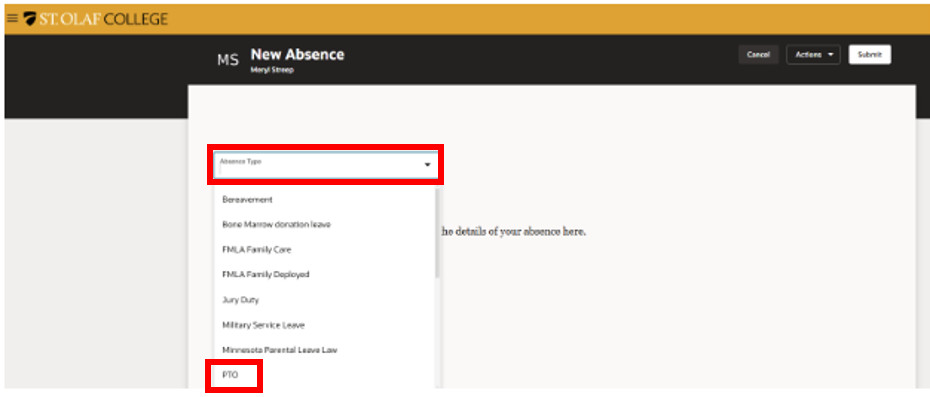This screenshot has width=930, height=397.
Task: Cancel the new absence request
Action: pos(758,55)
